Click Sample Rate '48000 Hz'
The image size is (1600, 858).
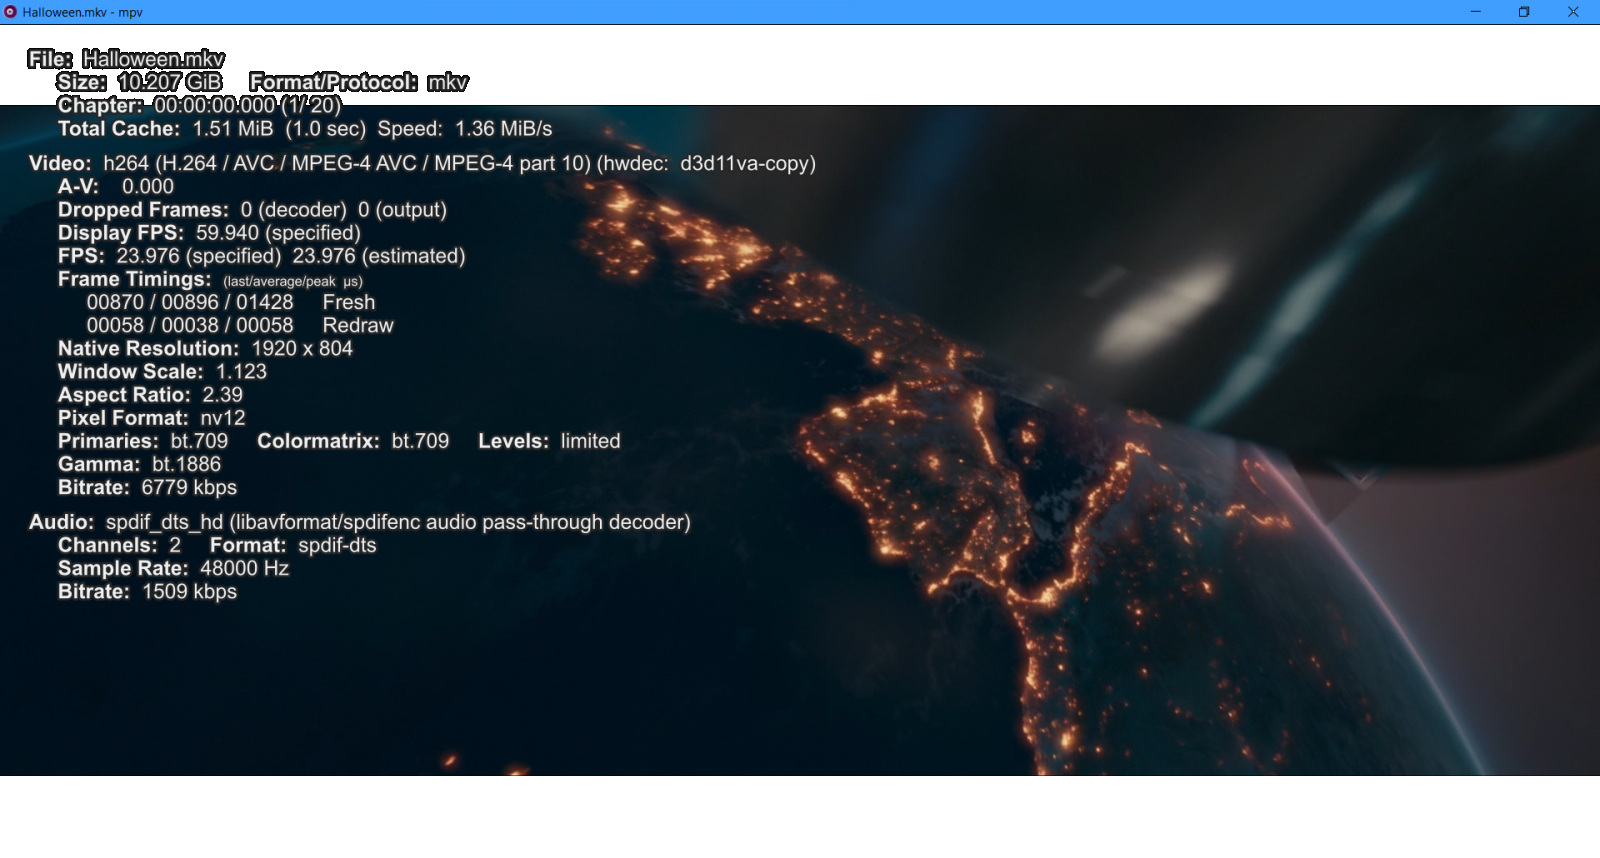(244, 568)
